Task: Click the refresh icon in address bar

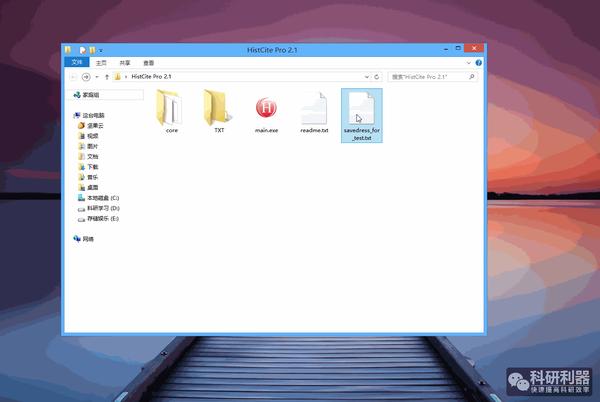Action: [377, 77]
